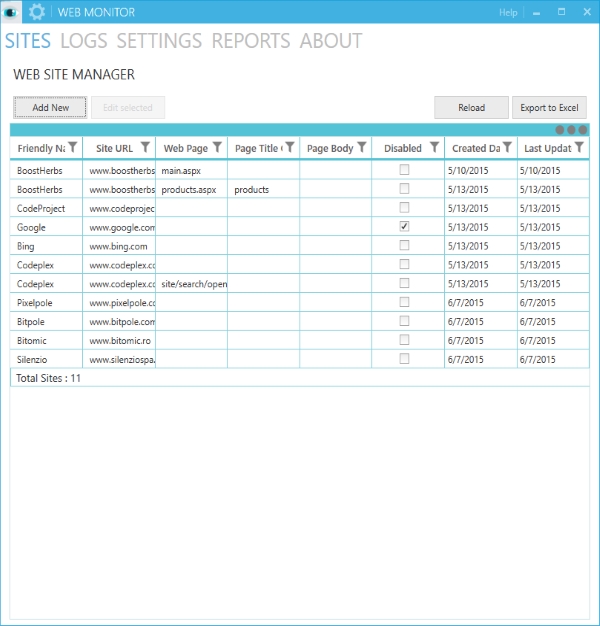Click the www.google.com URL cell

click(119, 227)
